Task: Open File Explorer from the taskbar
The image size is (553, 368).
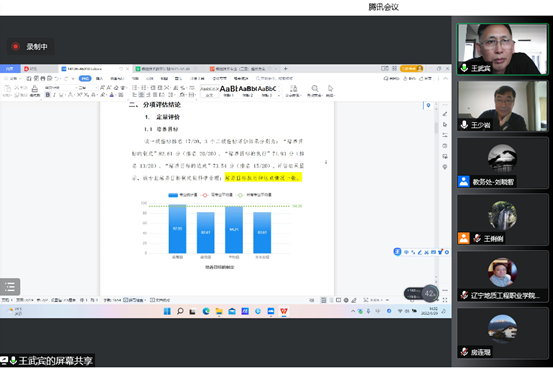Action: (219, 311)
